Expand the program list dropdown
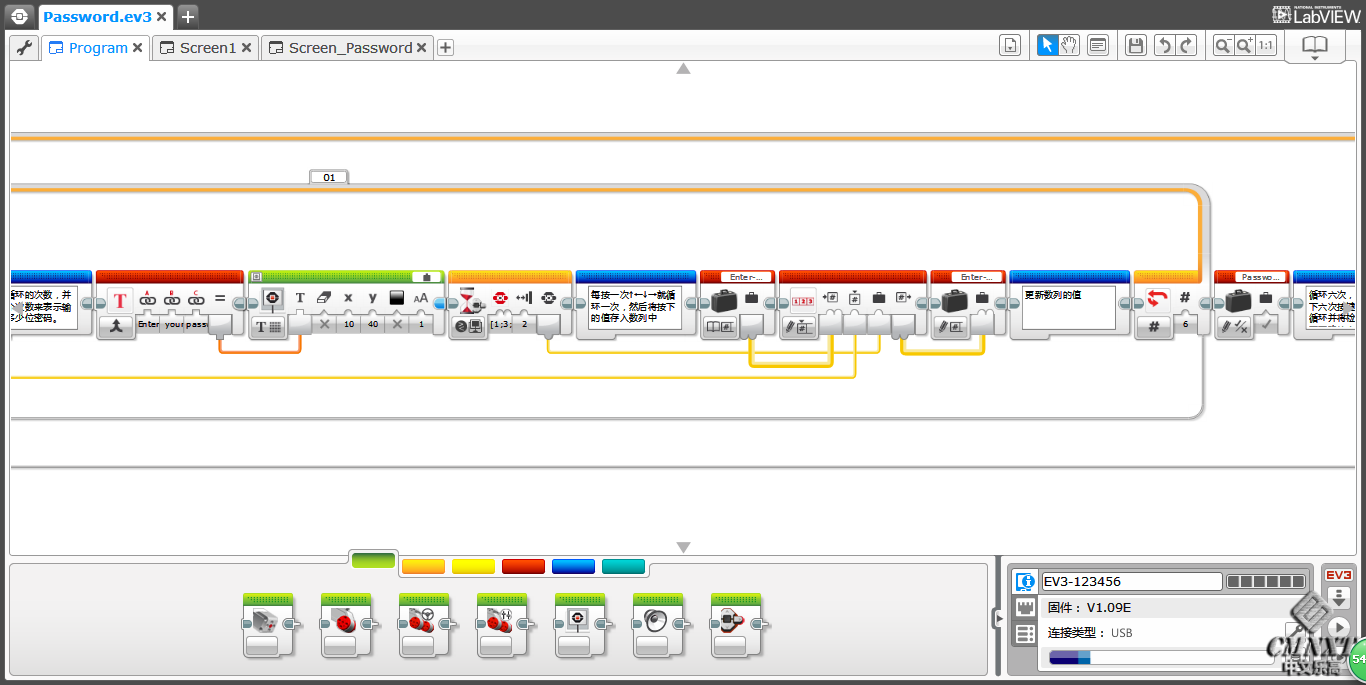 coord(1010,45)
